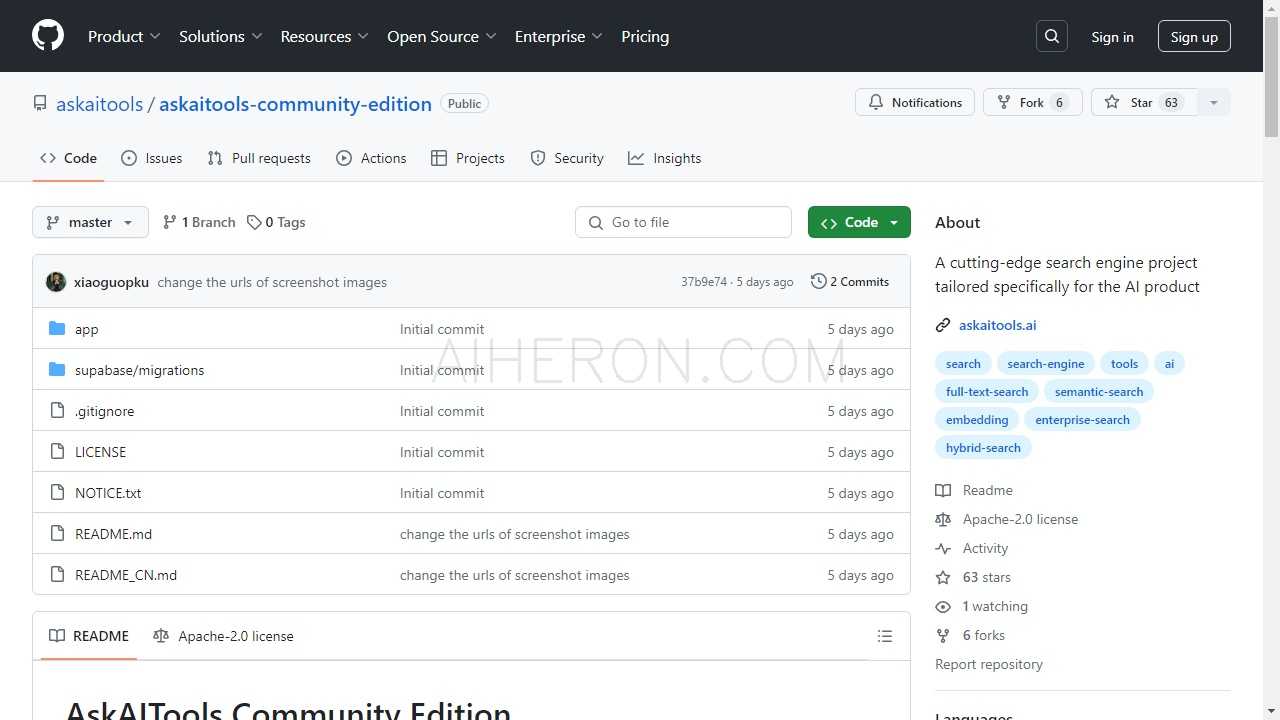Image resolution: width=1280 pixels, height=720 pixels.
Task: Open the green Code dropdown button
Action: pos(859,222)
